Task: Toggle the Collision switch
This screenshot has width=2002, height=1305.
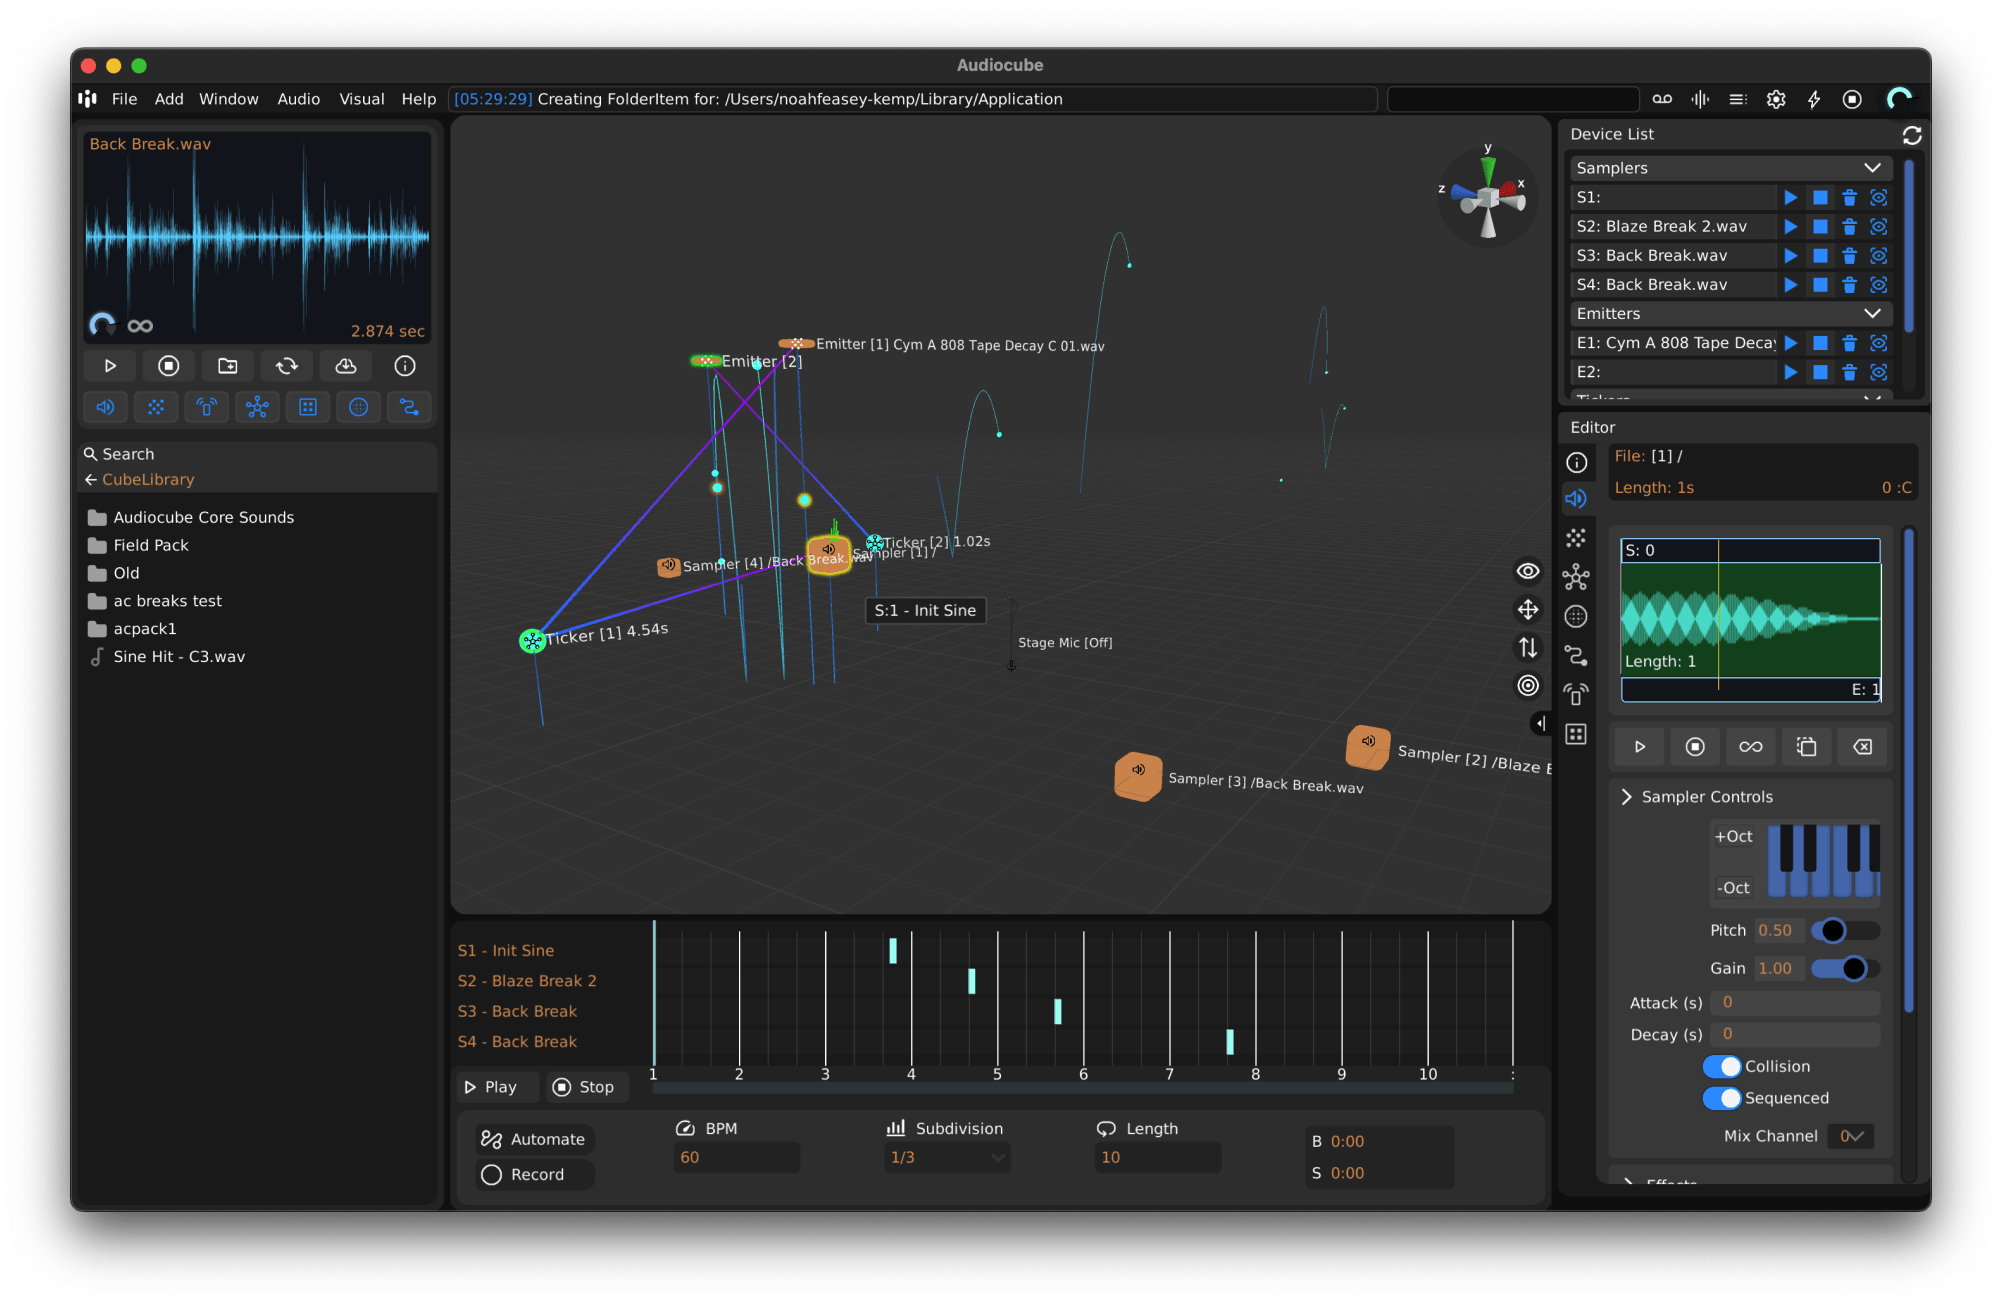Action: (x=1722, y=1067)
